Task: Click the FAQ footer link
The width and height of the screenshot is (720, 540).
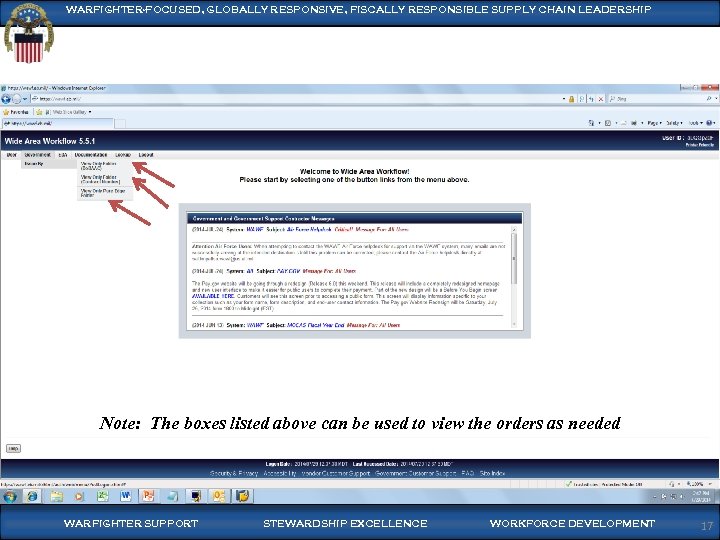Action: tap(468, 473)
